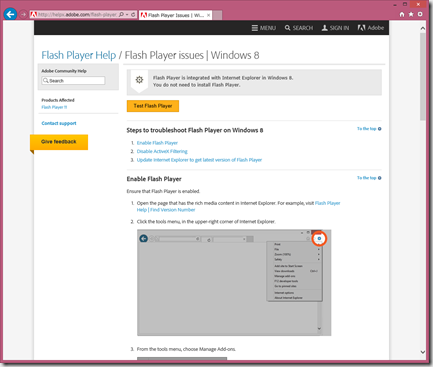Refresh the page with the reload icon
Viewport: 433px width, 367px height.
point(133,15)
